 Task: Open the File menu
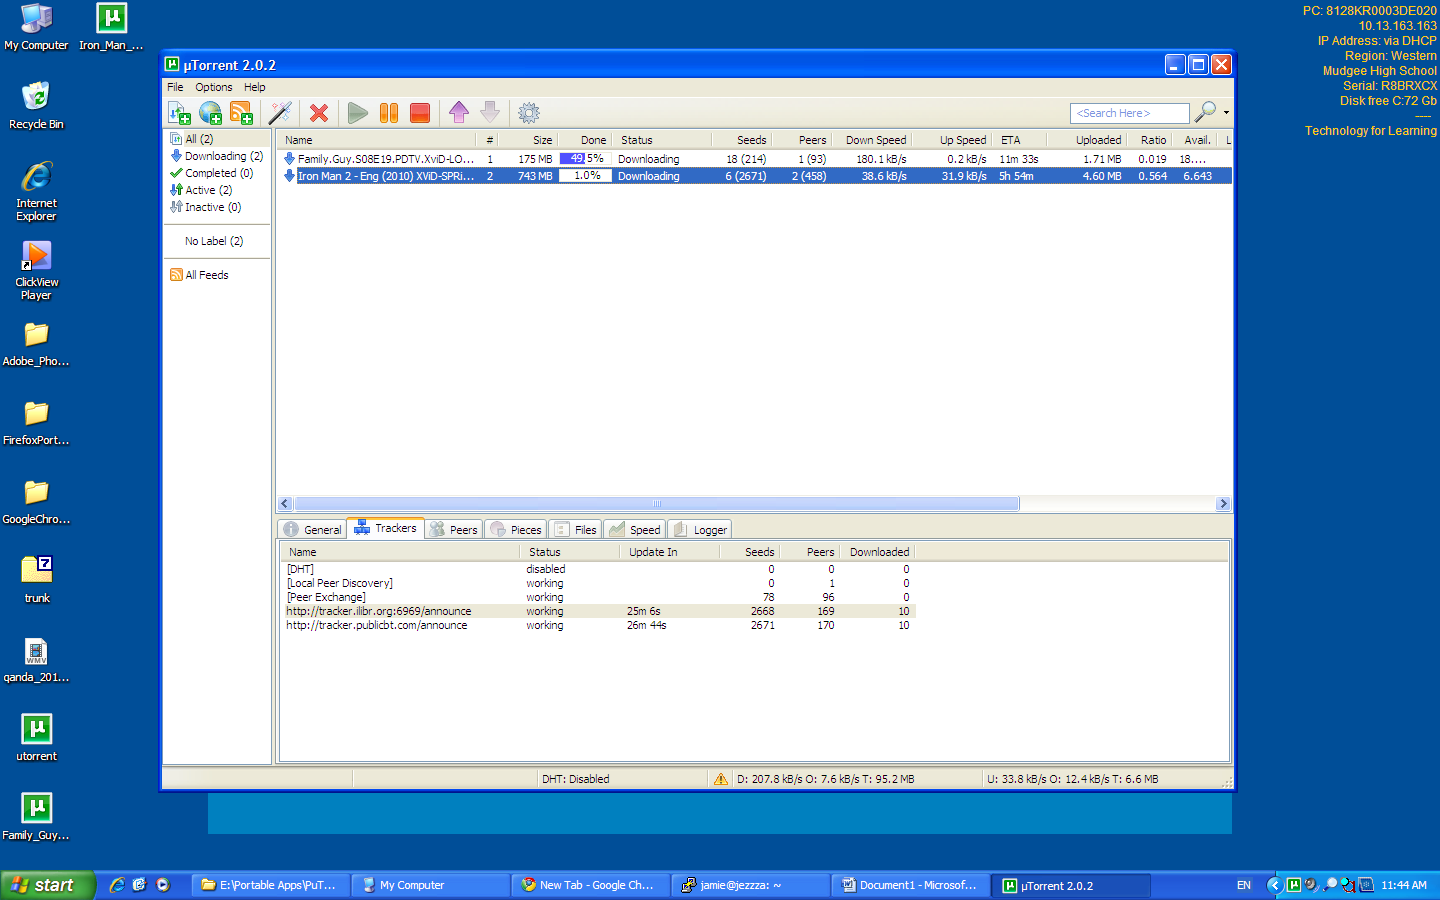[x=175, y=87]
